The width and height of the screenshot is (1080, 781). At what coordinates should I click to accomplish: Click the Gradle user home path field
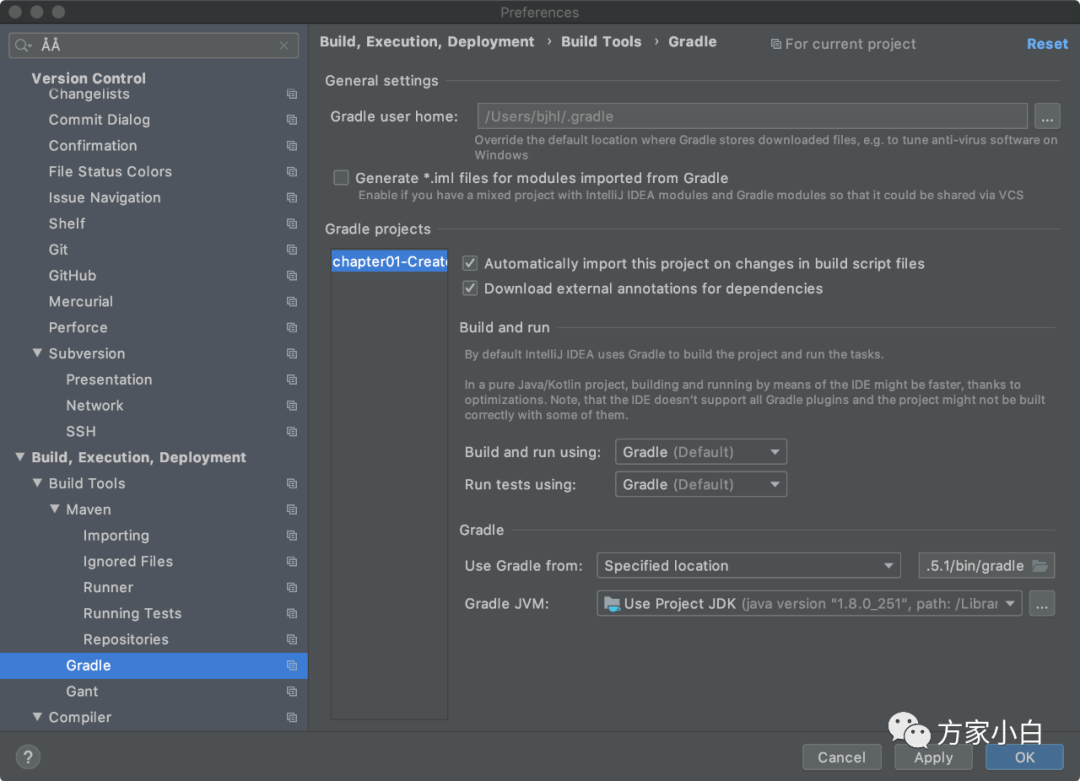click(x=751, y=117)
